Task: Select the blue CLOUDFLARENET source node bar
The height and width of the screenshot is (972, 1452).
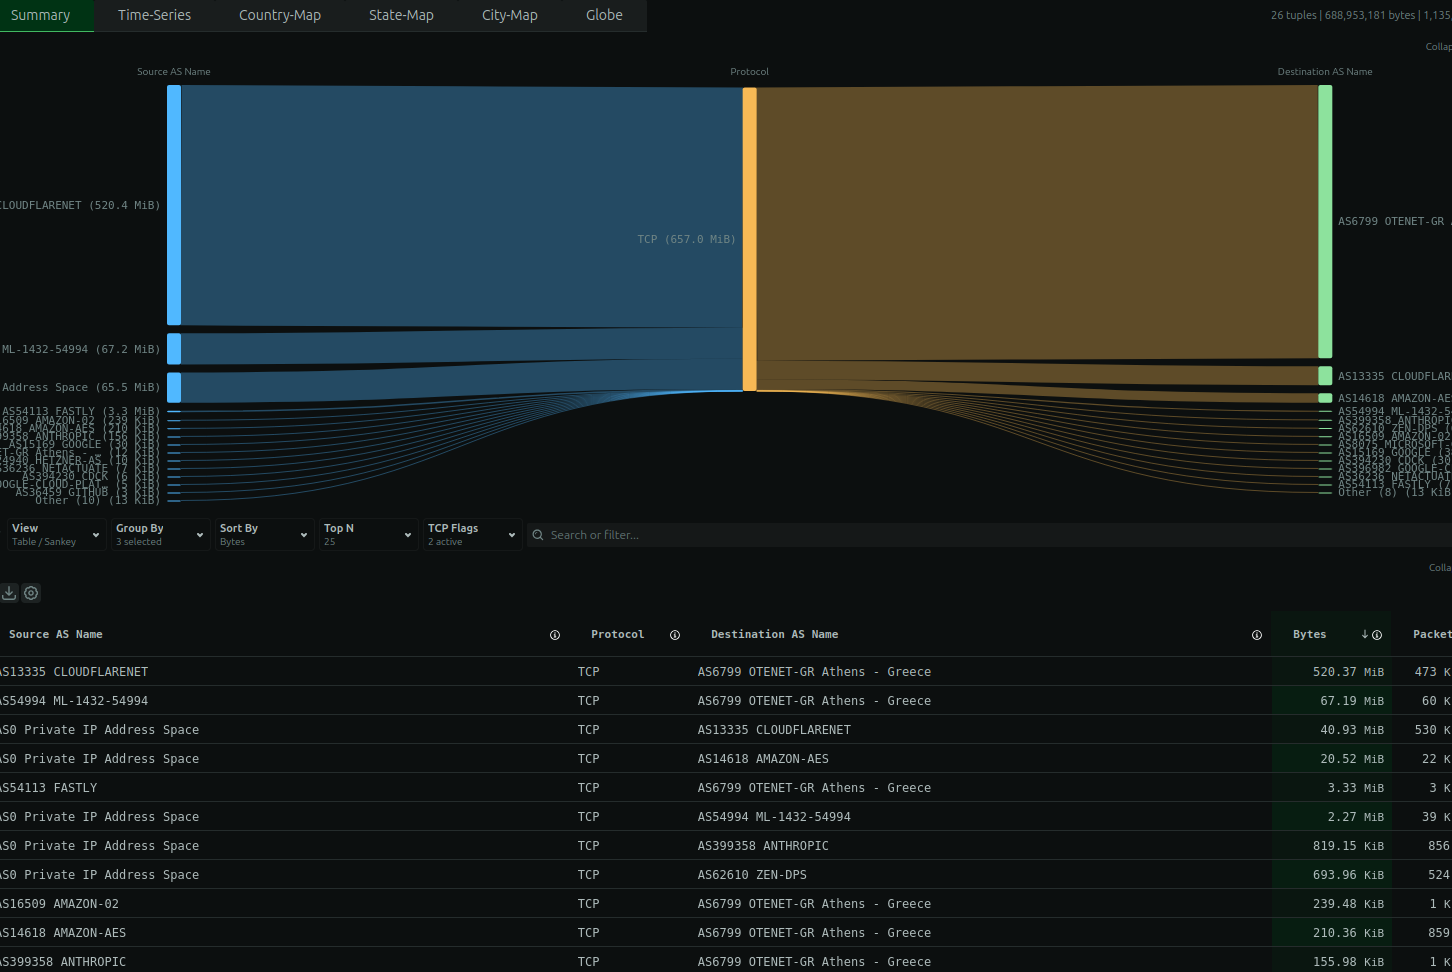Action: click(174, 205)
